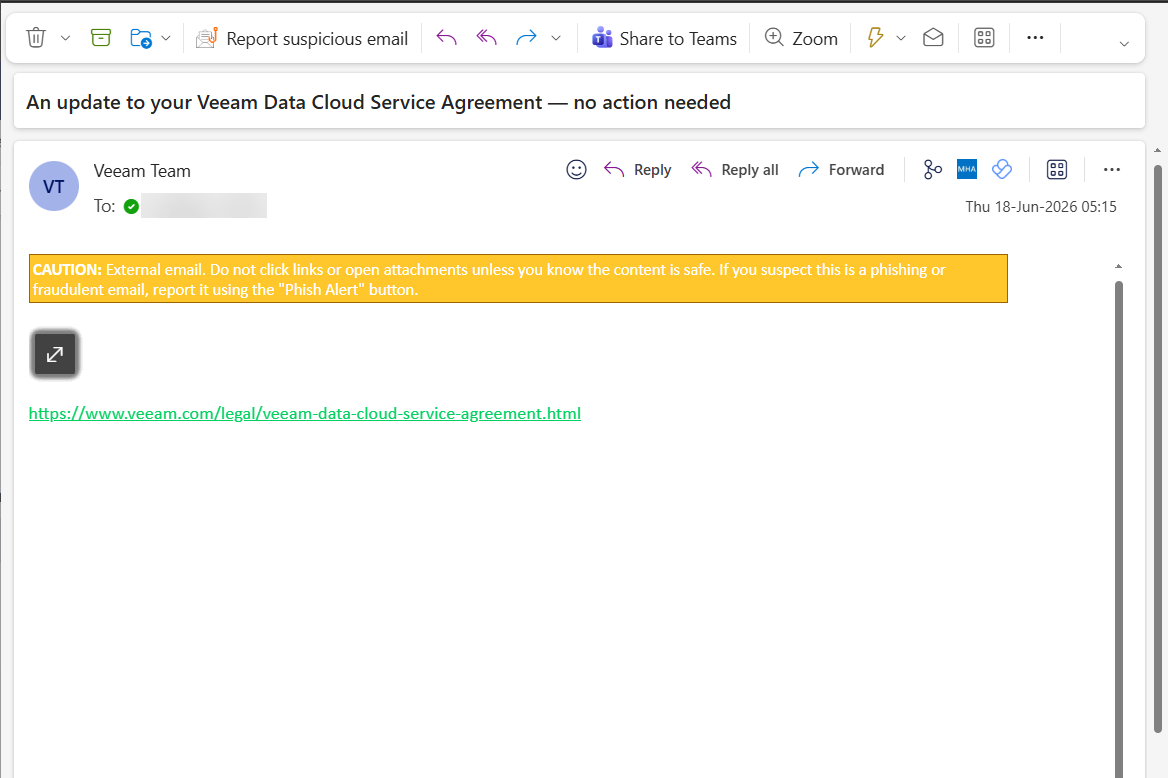Delete the email with the trash icon

[36, 38]
